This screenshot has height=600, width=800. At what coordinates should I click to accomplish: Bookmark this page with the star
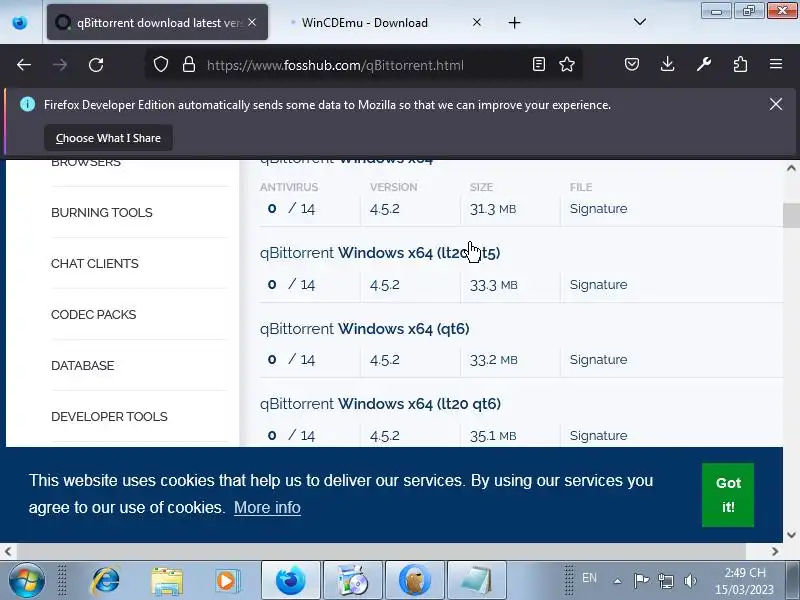click(567, 64)
